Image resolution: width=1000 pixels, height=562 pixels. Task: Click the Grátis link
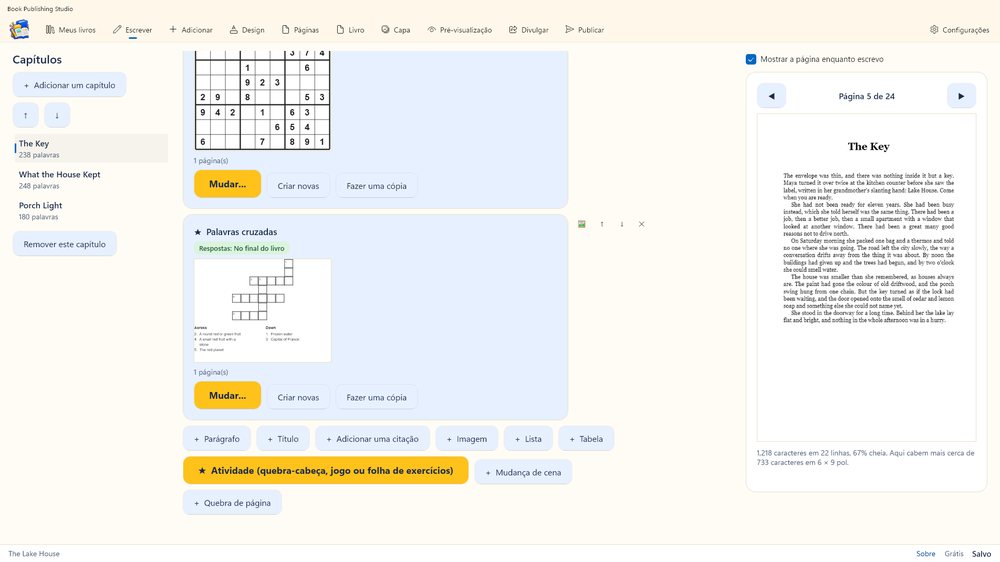(x=954, y=554)
